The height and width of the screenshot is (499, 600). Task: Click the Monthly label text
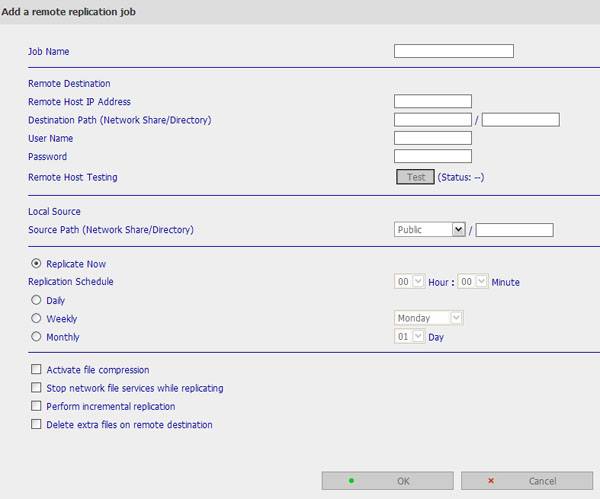pyautogui.click(x=63, y=337)
